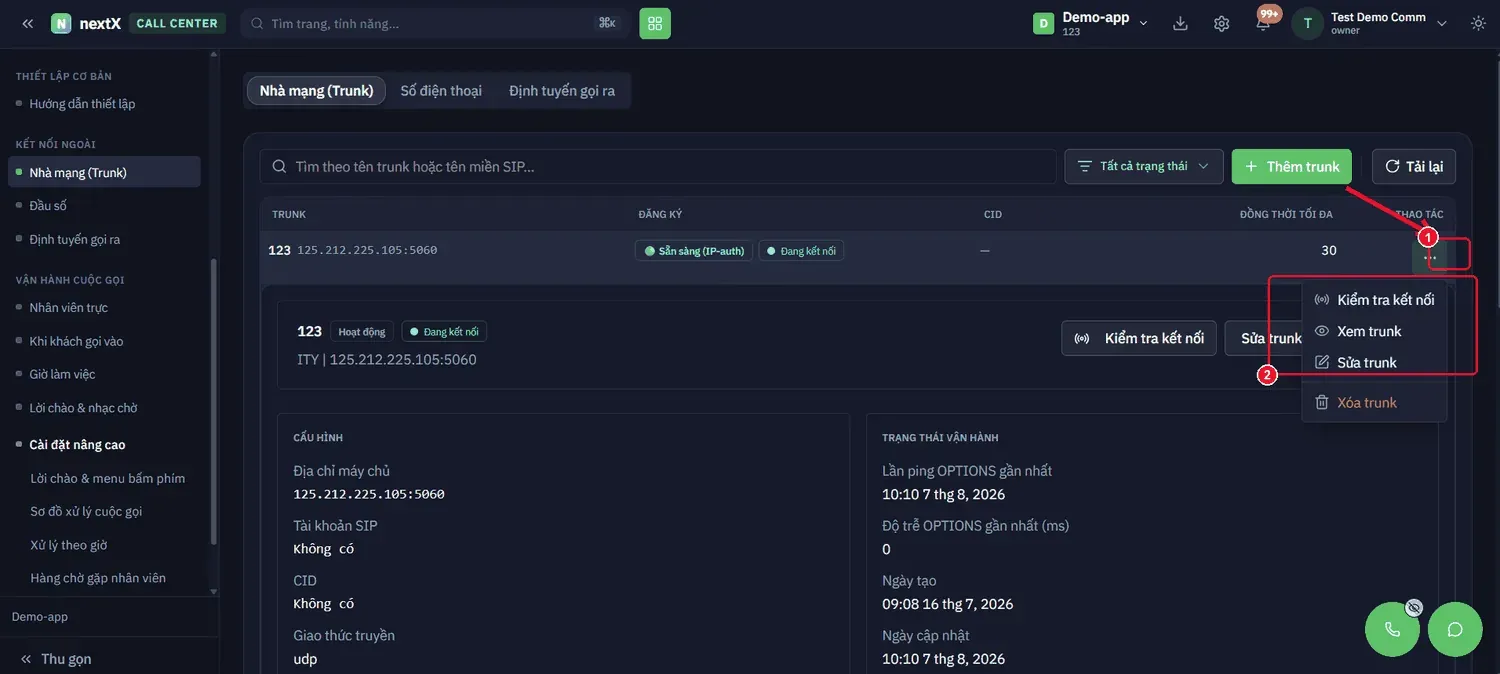Click the three-dot action menu for trunk 123
The height and width of the screenshot is (674, 1500).
(1430, 258)
